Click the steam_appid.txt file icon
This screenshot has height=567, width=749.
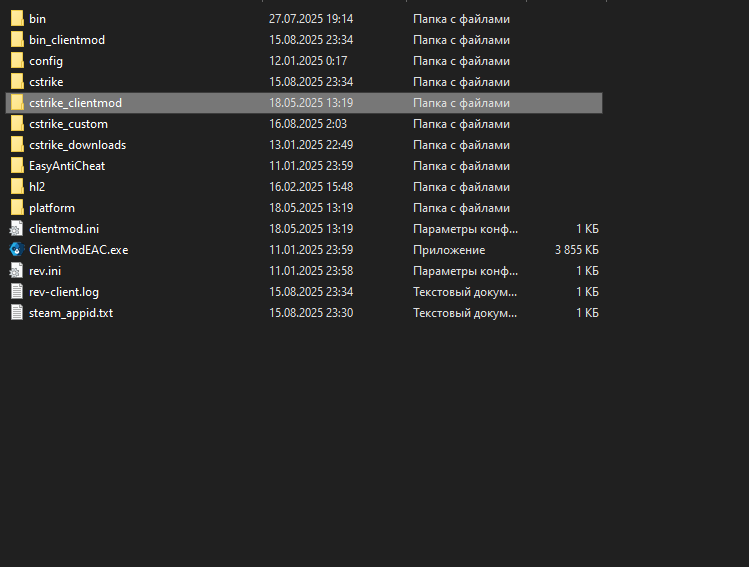tap(17, 313)
